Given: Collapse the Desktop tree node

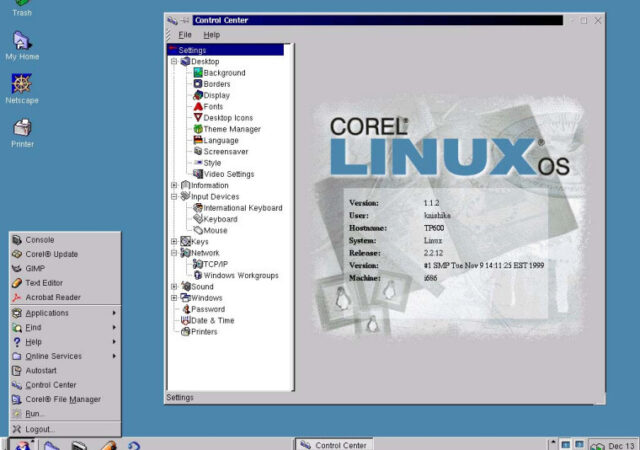Looking at the screenshot, I should [174, 61].
